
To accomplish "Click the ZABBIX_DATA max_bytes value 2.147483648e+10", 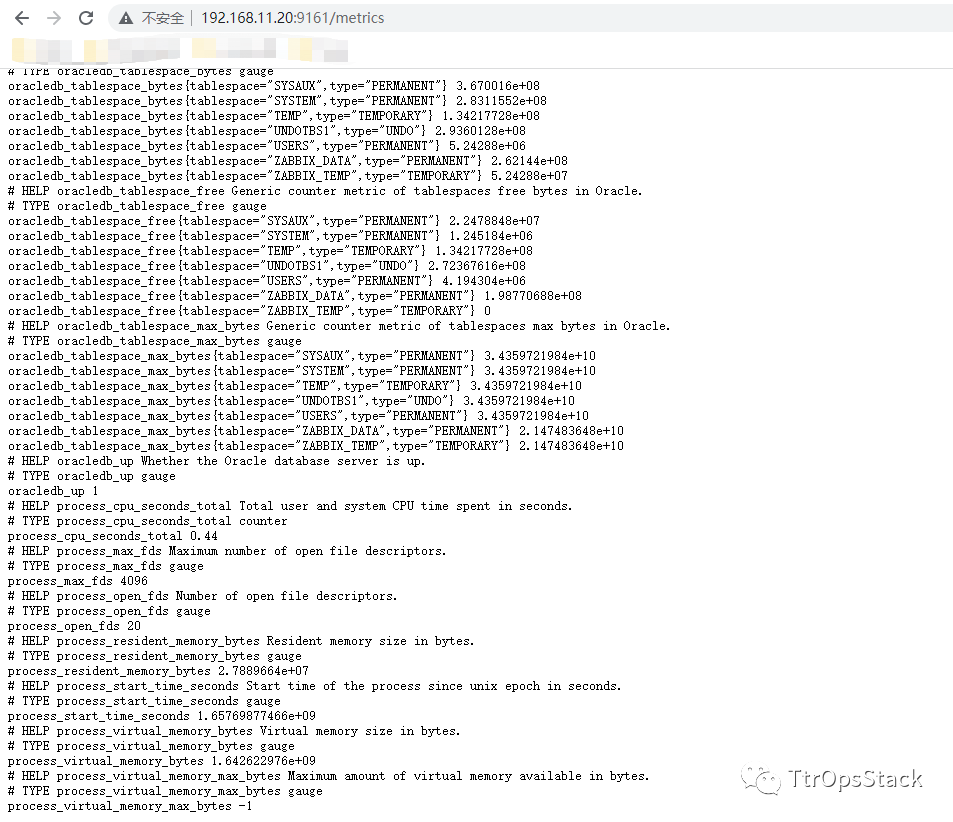I will [571, 431].
